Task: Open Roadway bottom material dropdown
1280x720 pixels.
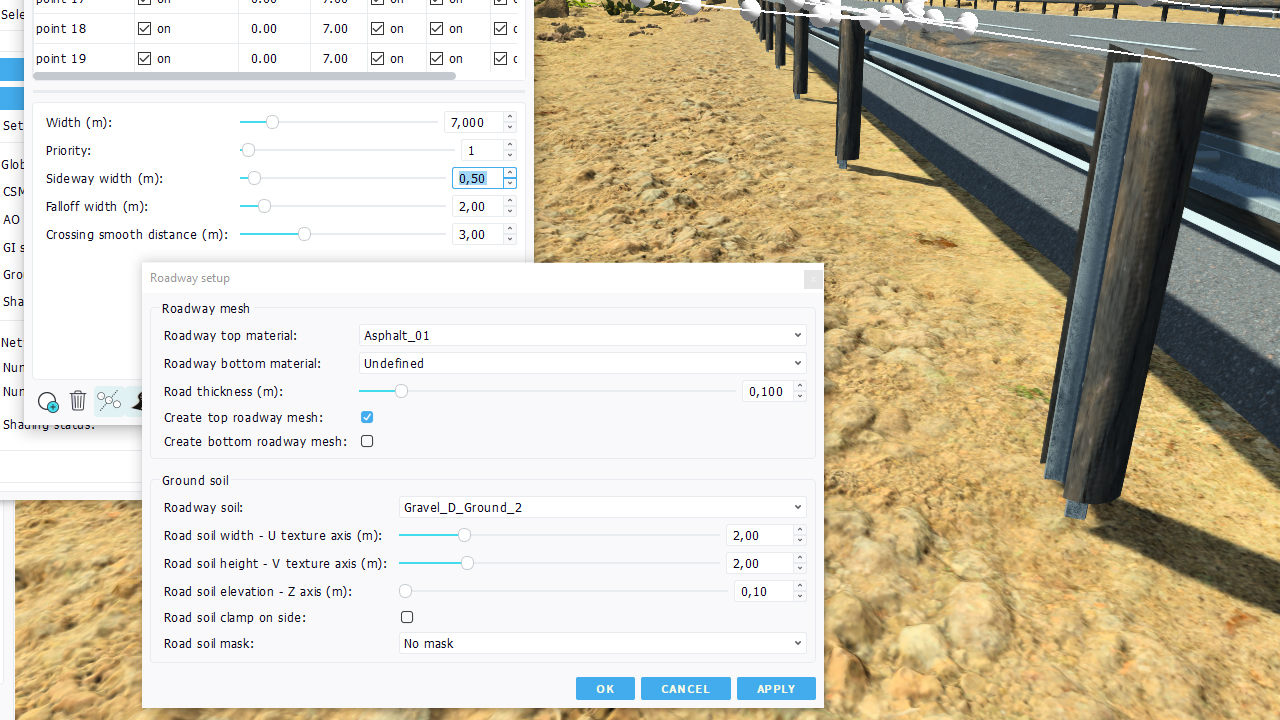Action: click(x=582, y=364)
